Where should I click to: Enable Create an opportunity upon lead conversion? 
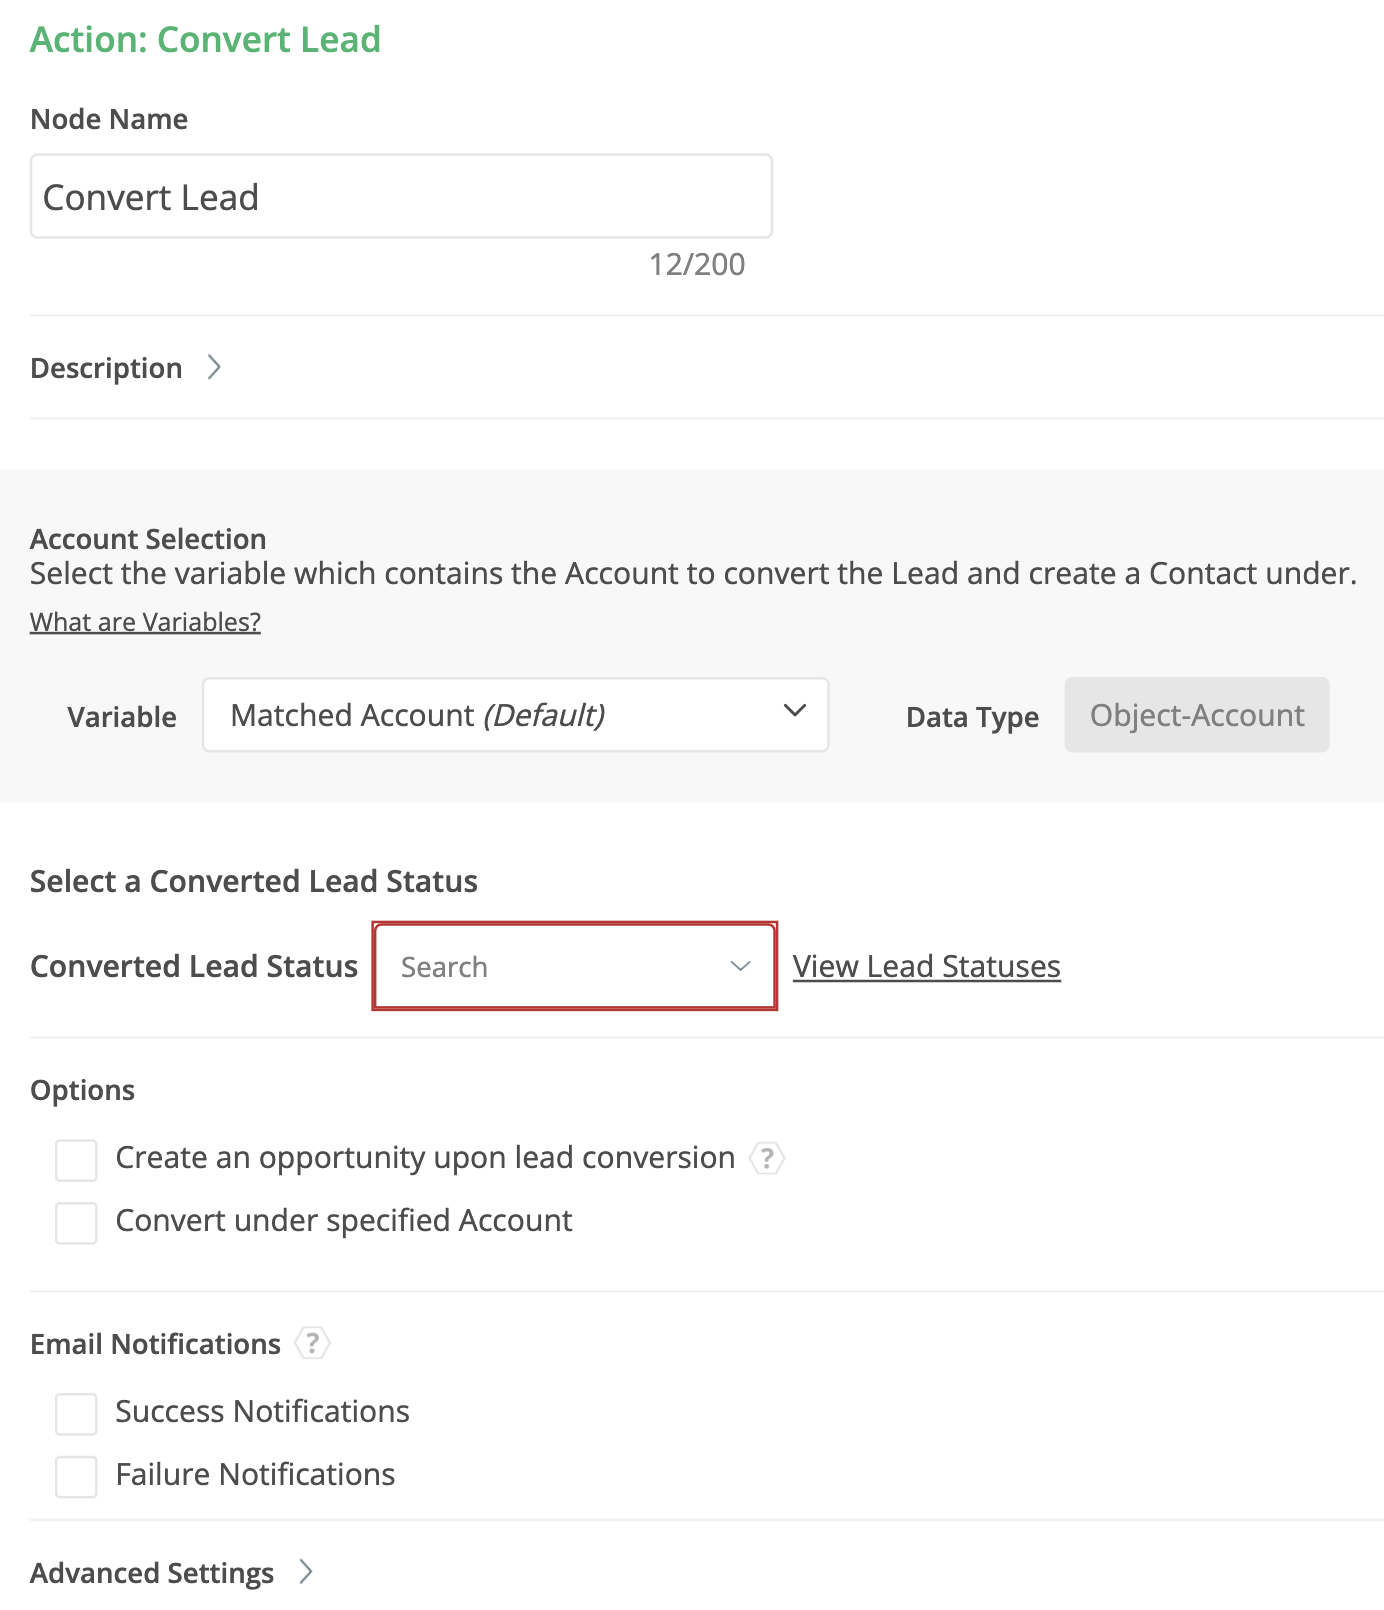point(76,1160)
